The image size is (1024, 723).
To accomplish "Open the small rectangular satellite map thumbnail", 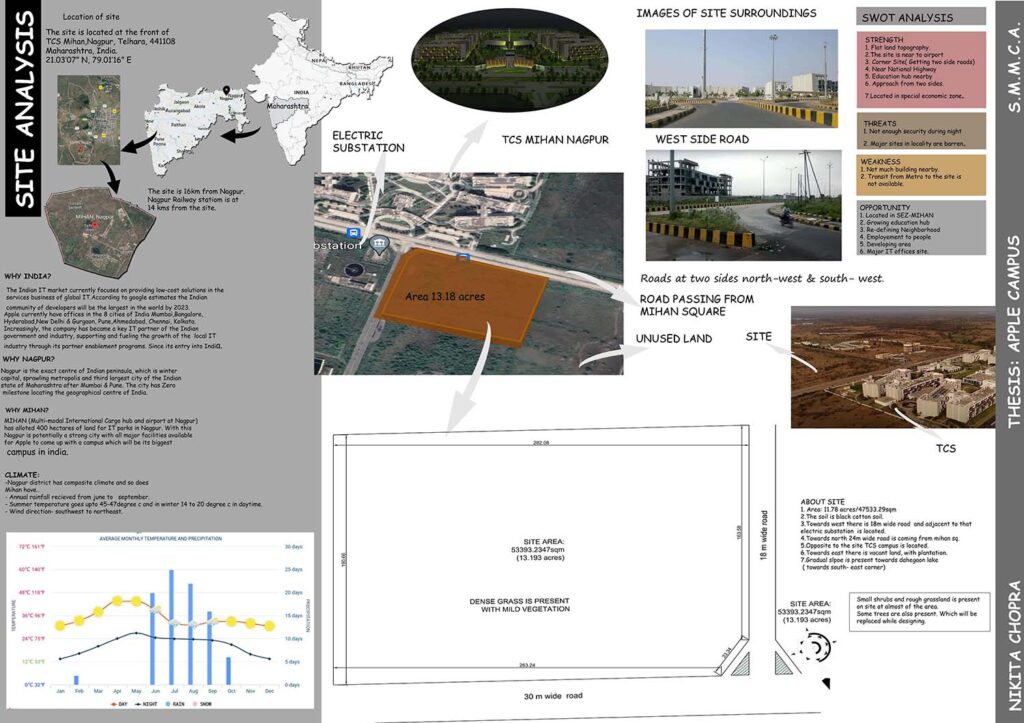I will tap(89, 120).
